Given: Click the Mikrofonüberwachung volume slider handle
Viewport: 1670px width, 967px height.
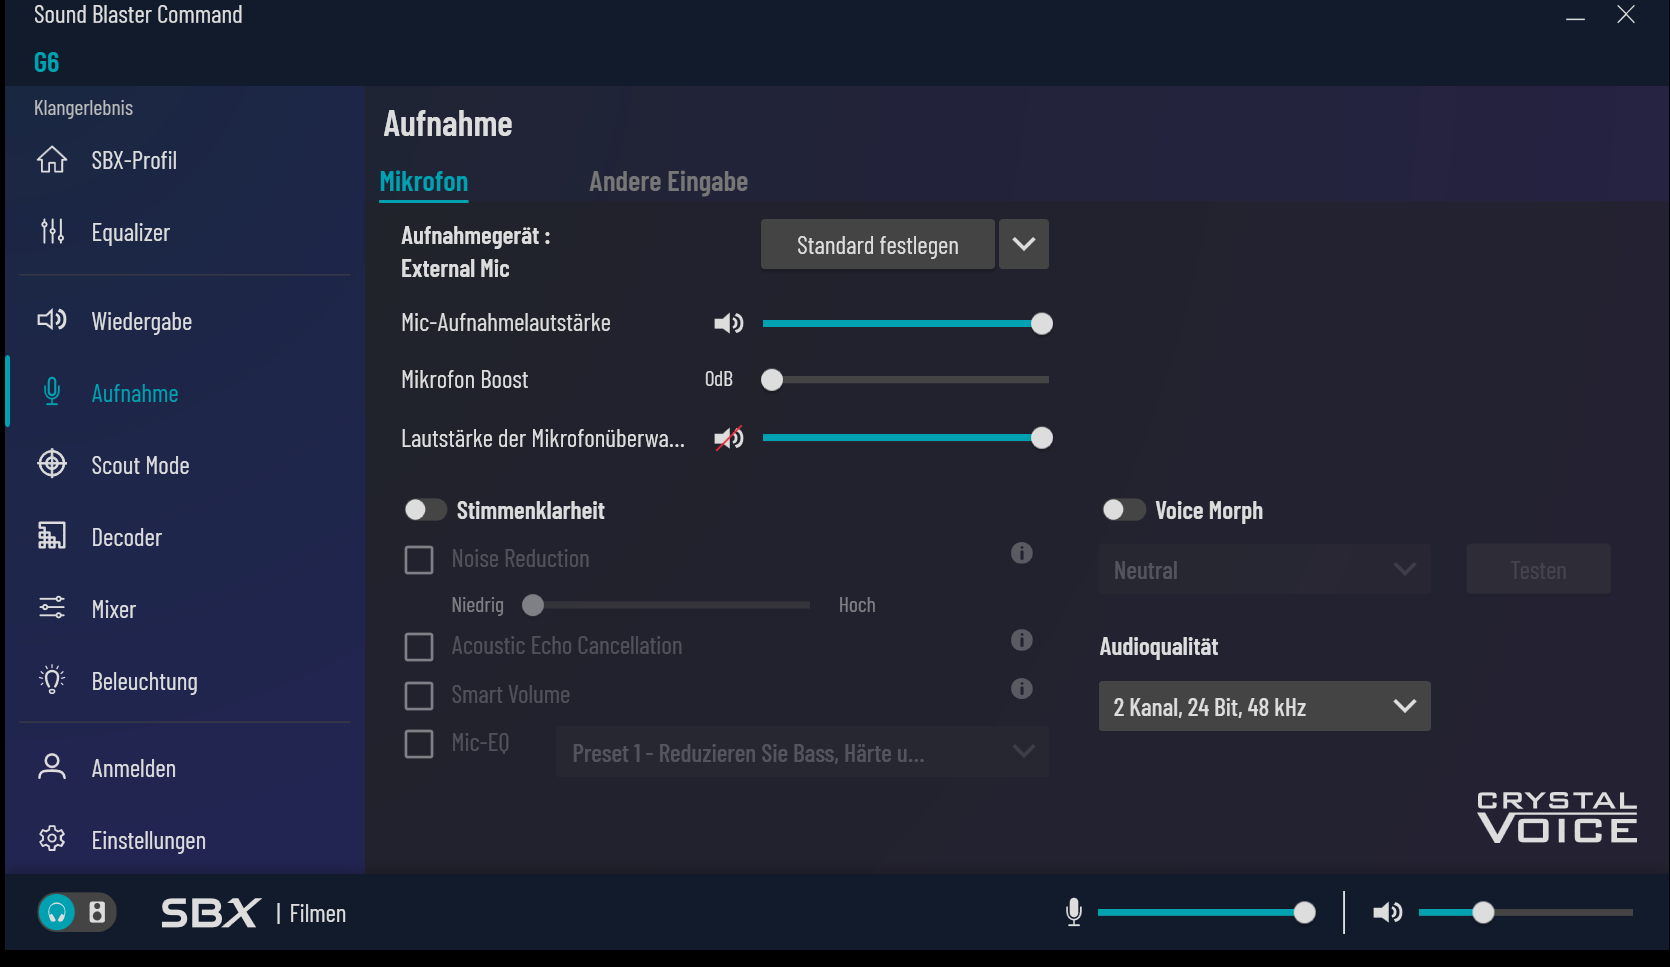Looking at the screenshot, I should [x=1041, y=438].
